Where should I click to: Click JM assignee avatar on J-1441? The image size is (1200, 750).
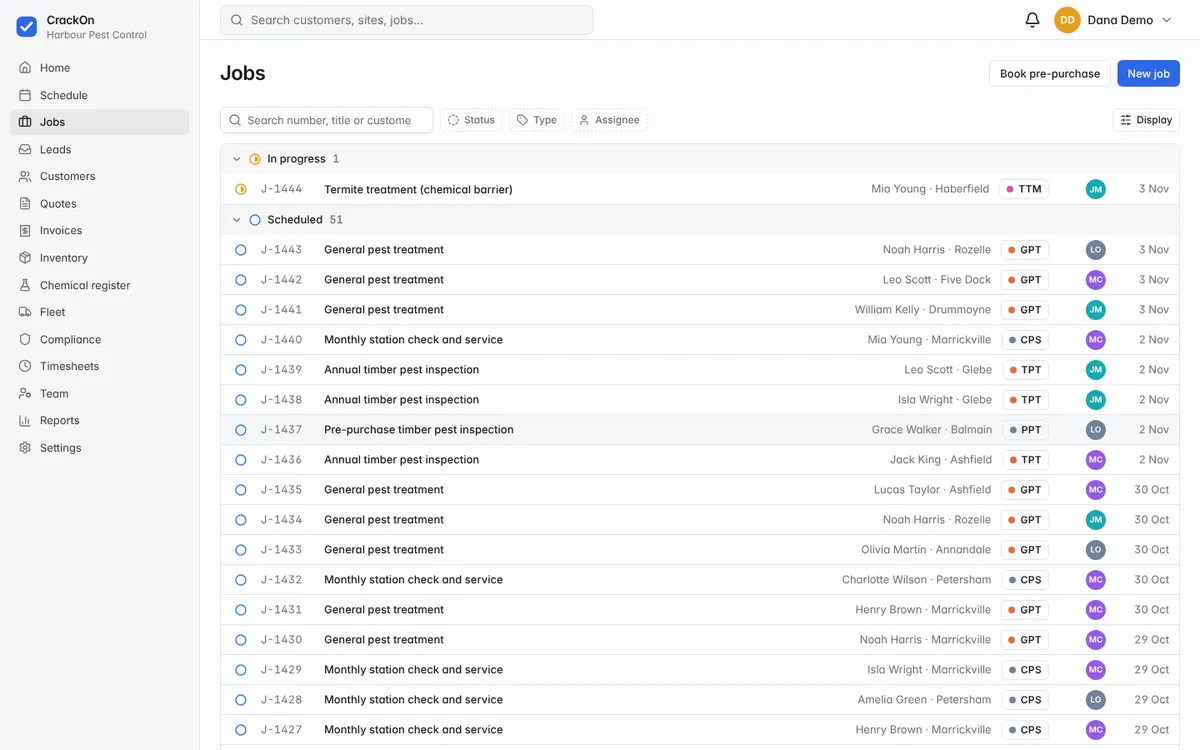tap(1096, 310)
